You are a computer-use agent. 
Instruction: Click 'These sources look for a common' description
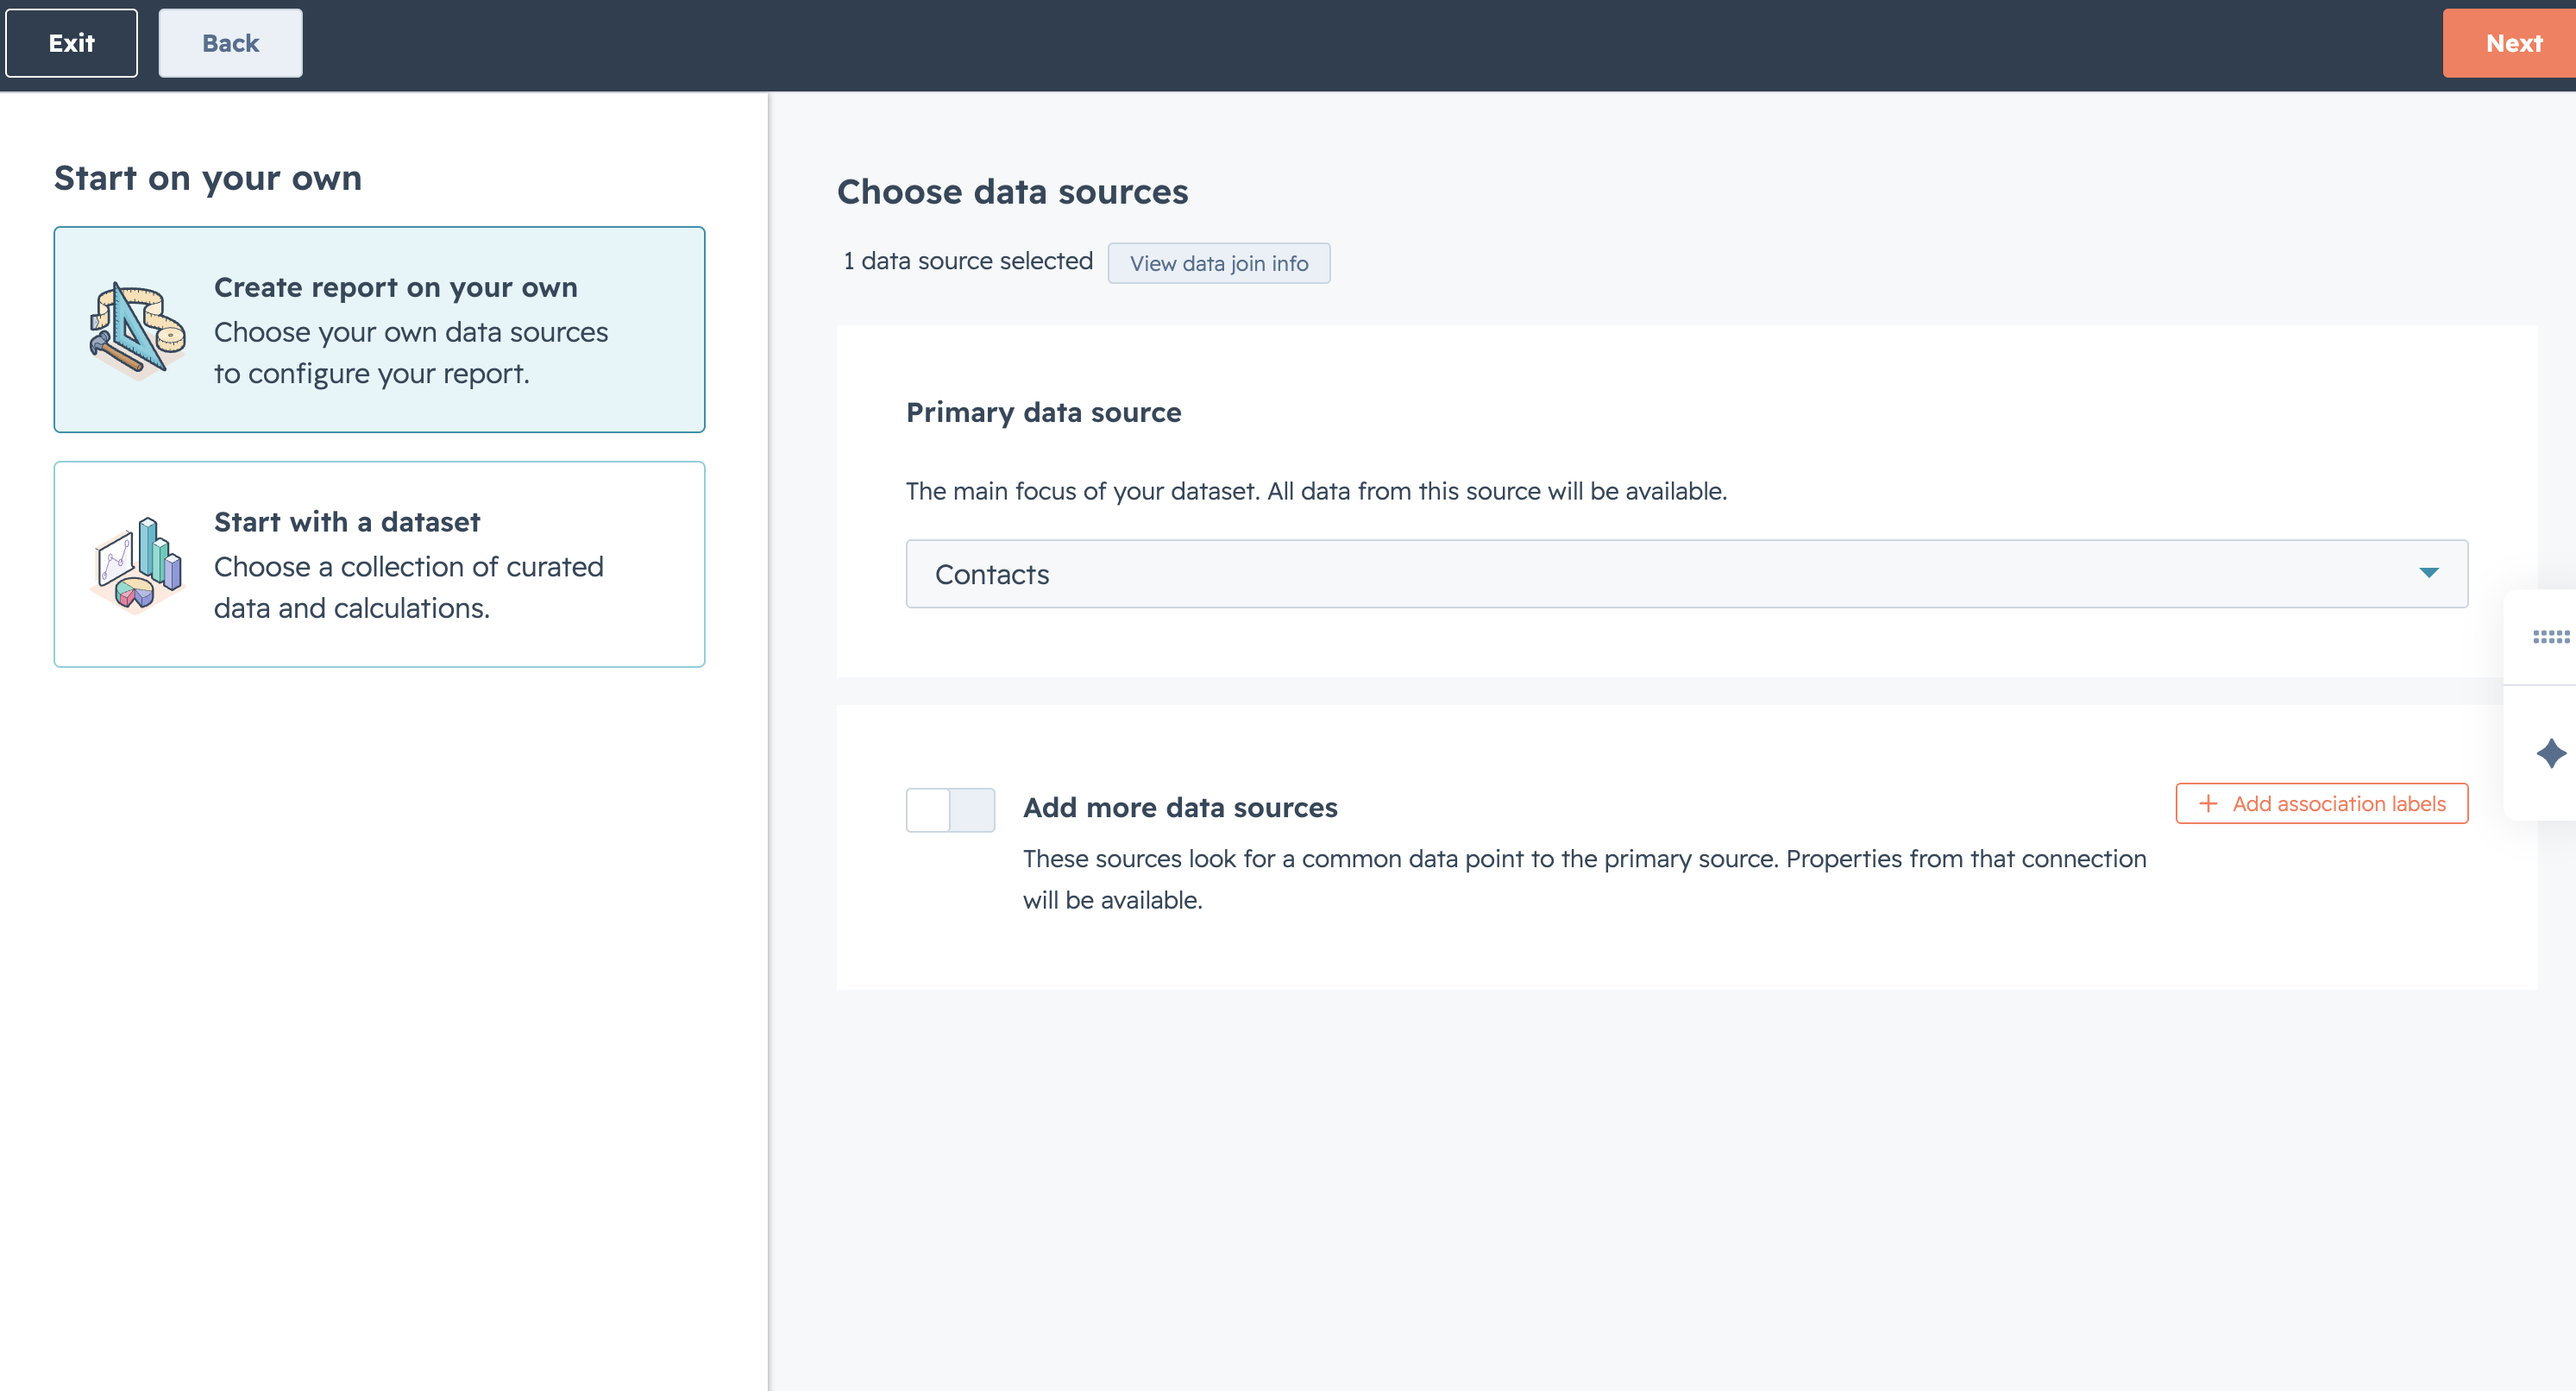pyautogui.click(x=1584, y=879)
